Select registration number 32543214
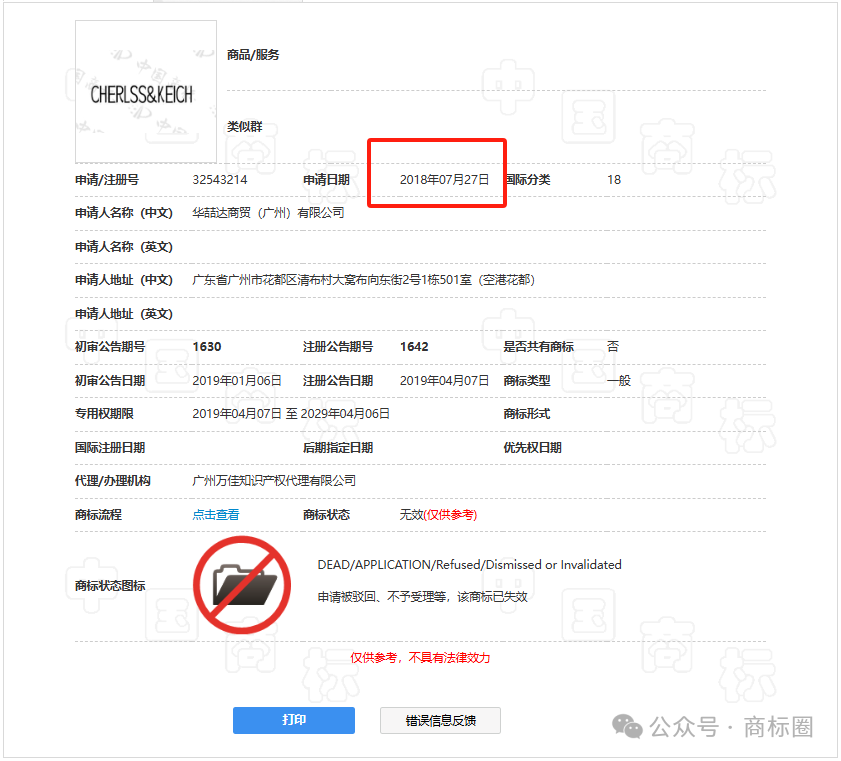This screenshot has height=761, width=841. (220, 180)
